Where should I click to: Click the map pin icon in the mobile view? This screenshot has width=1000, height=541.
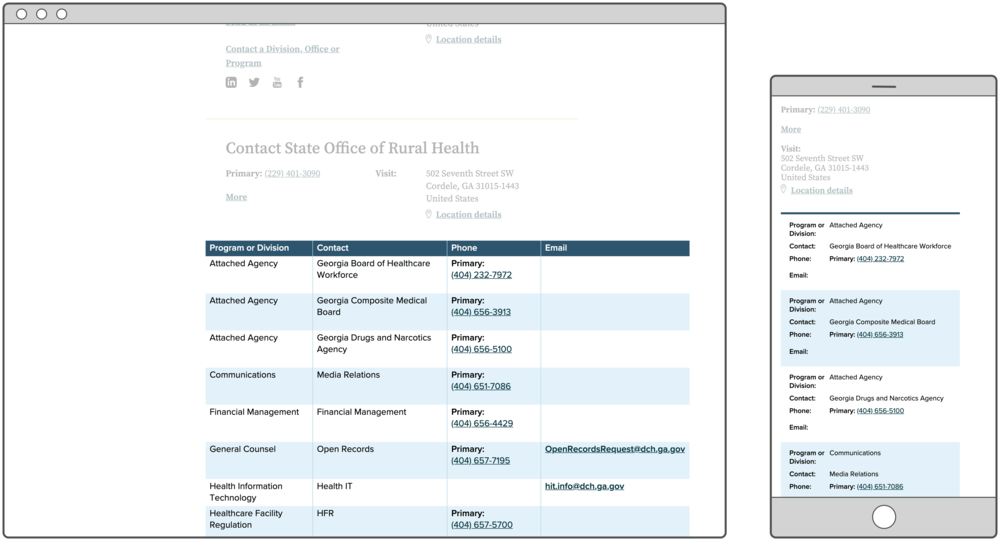(x=784, y=189)
